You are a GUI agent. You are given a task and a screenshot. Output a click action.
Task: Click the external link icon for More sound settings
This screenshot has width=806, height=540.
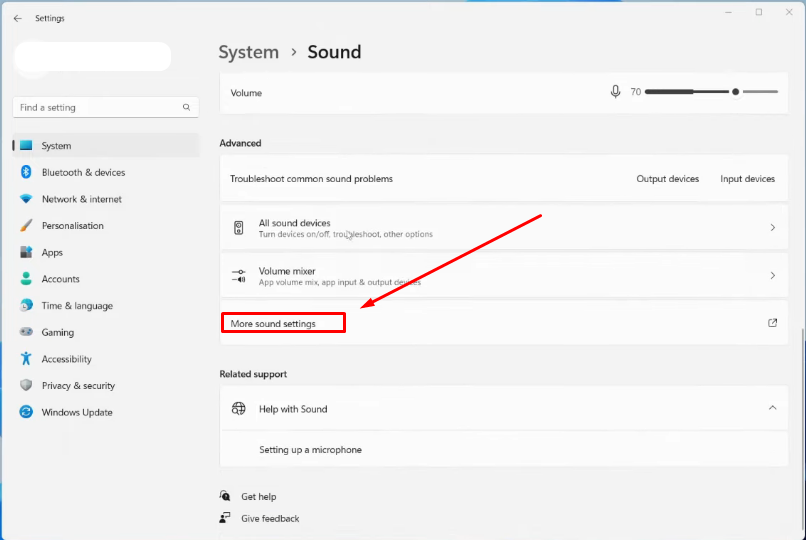pos(772,323)
